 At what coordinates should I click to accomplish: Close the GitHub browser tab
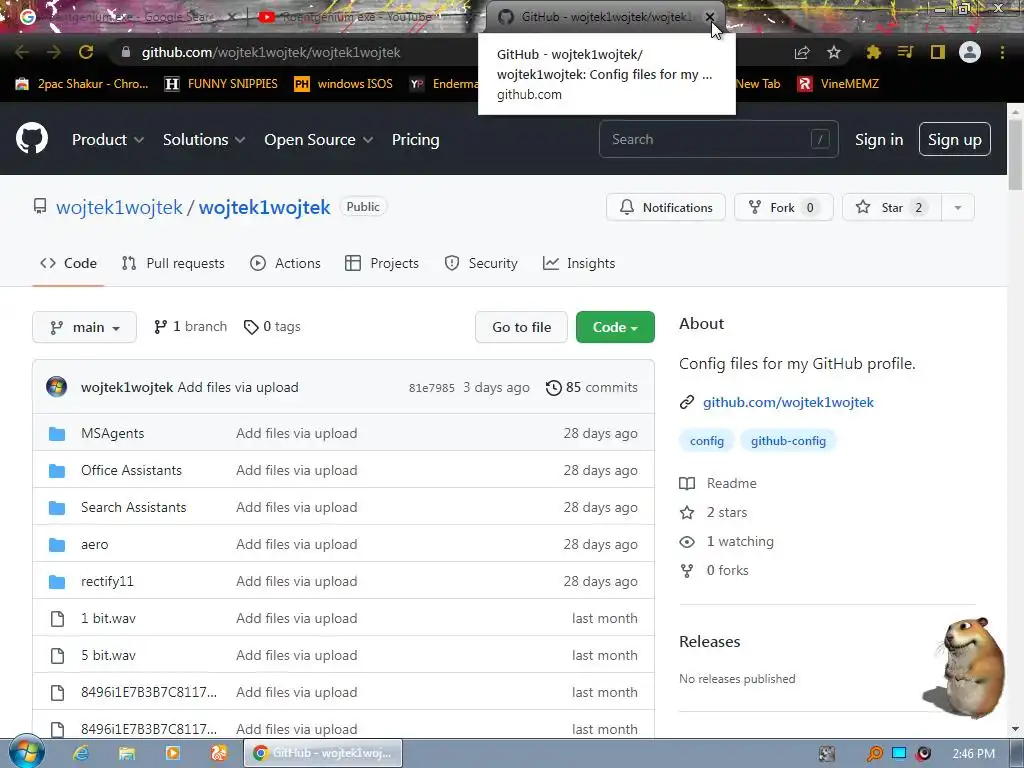tap(709, 17)
